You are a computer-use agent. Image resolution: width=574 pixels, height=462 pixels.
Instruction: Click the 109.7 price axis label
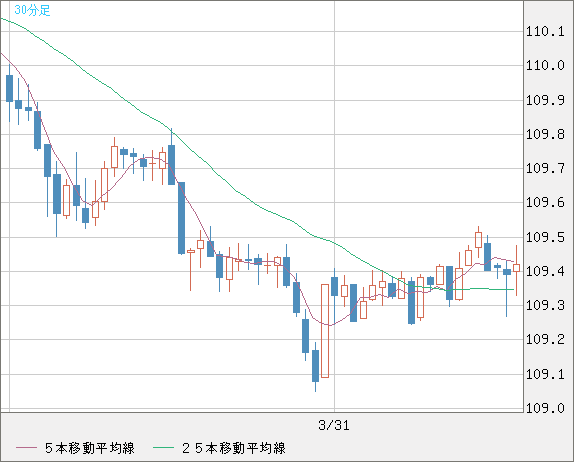click(x=545, y=168)
